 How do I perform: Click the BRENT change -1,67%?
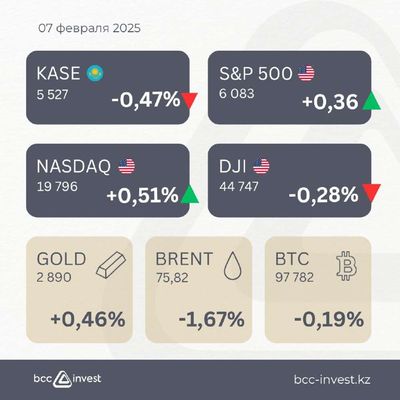(x=211, y=319)
